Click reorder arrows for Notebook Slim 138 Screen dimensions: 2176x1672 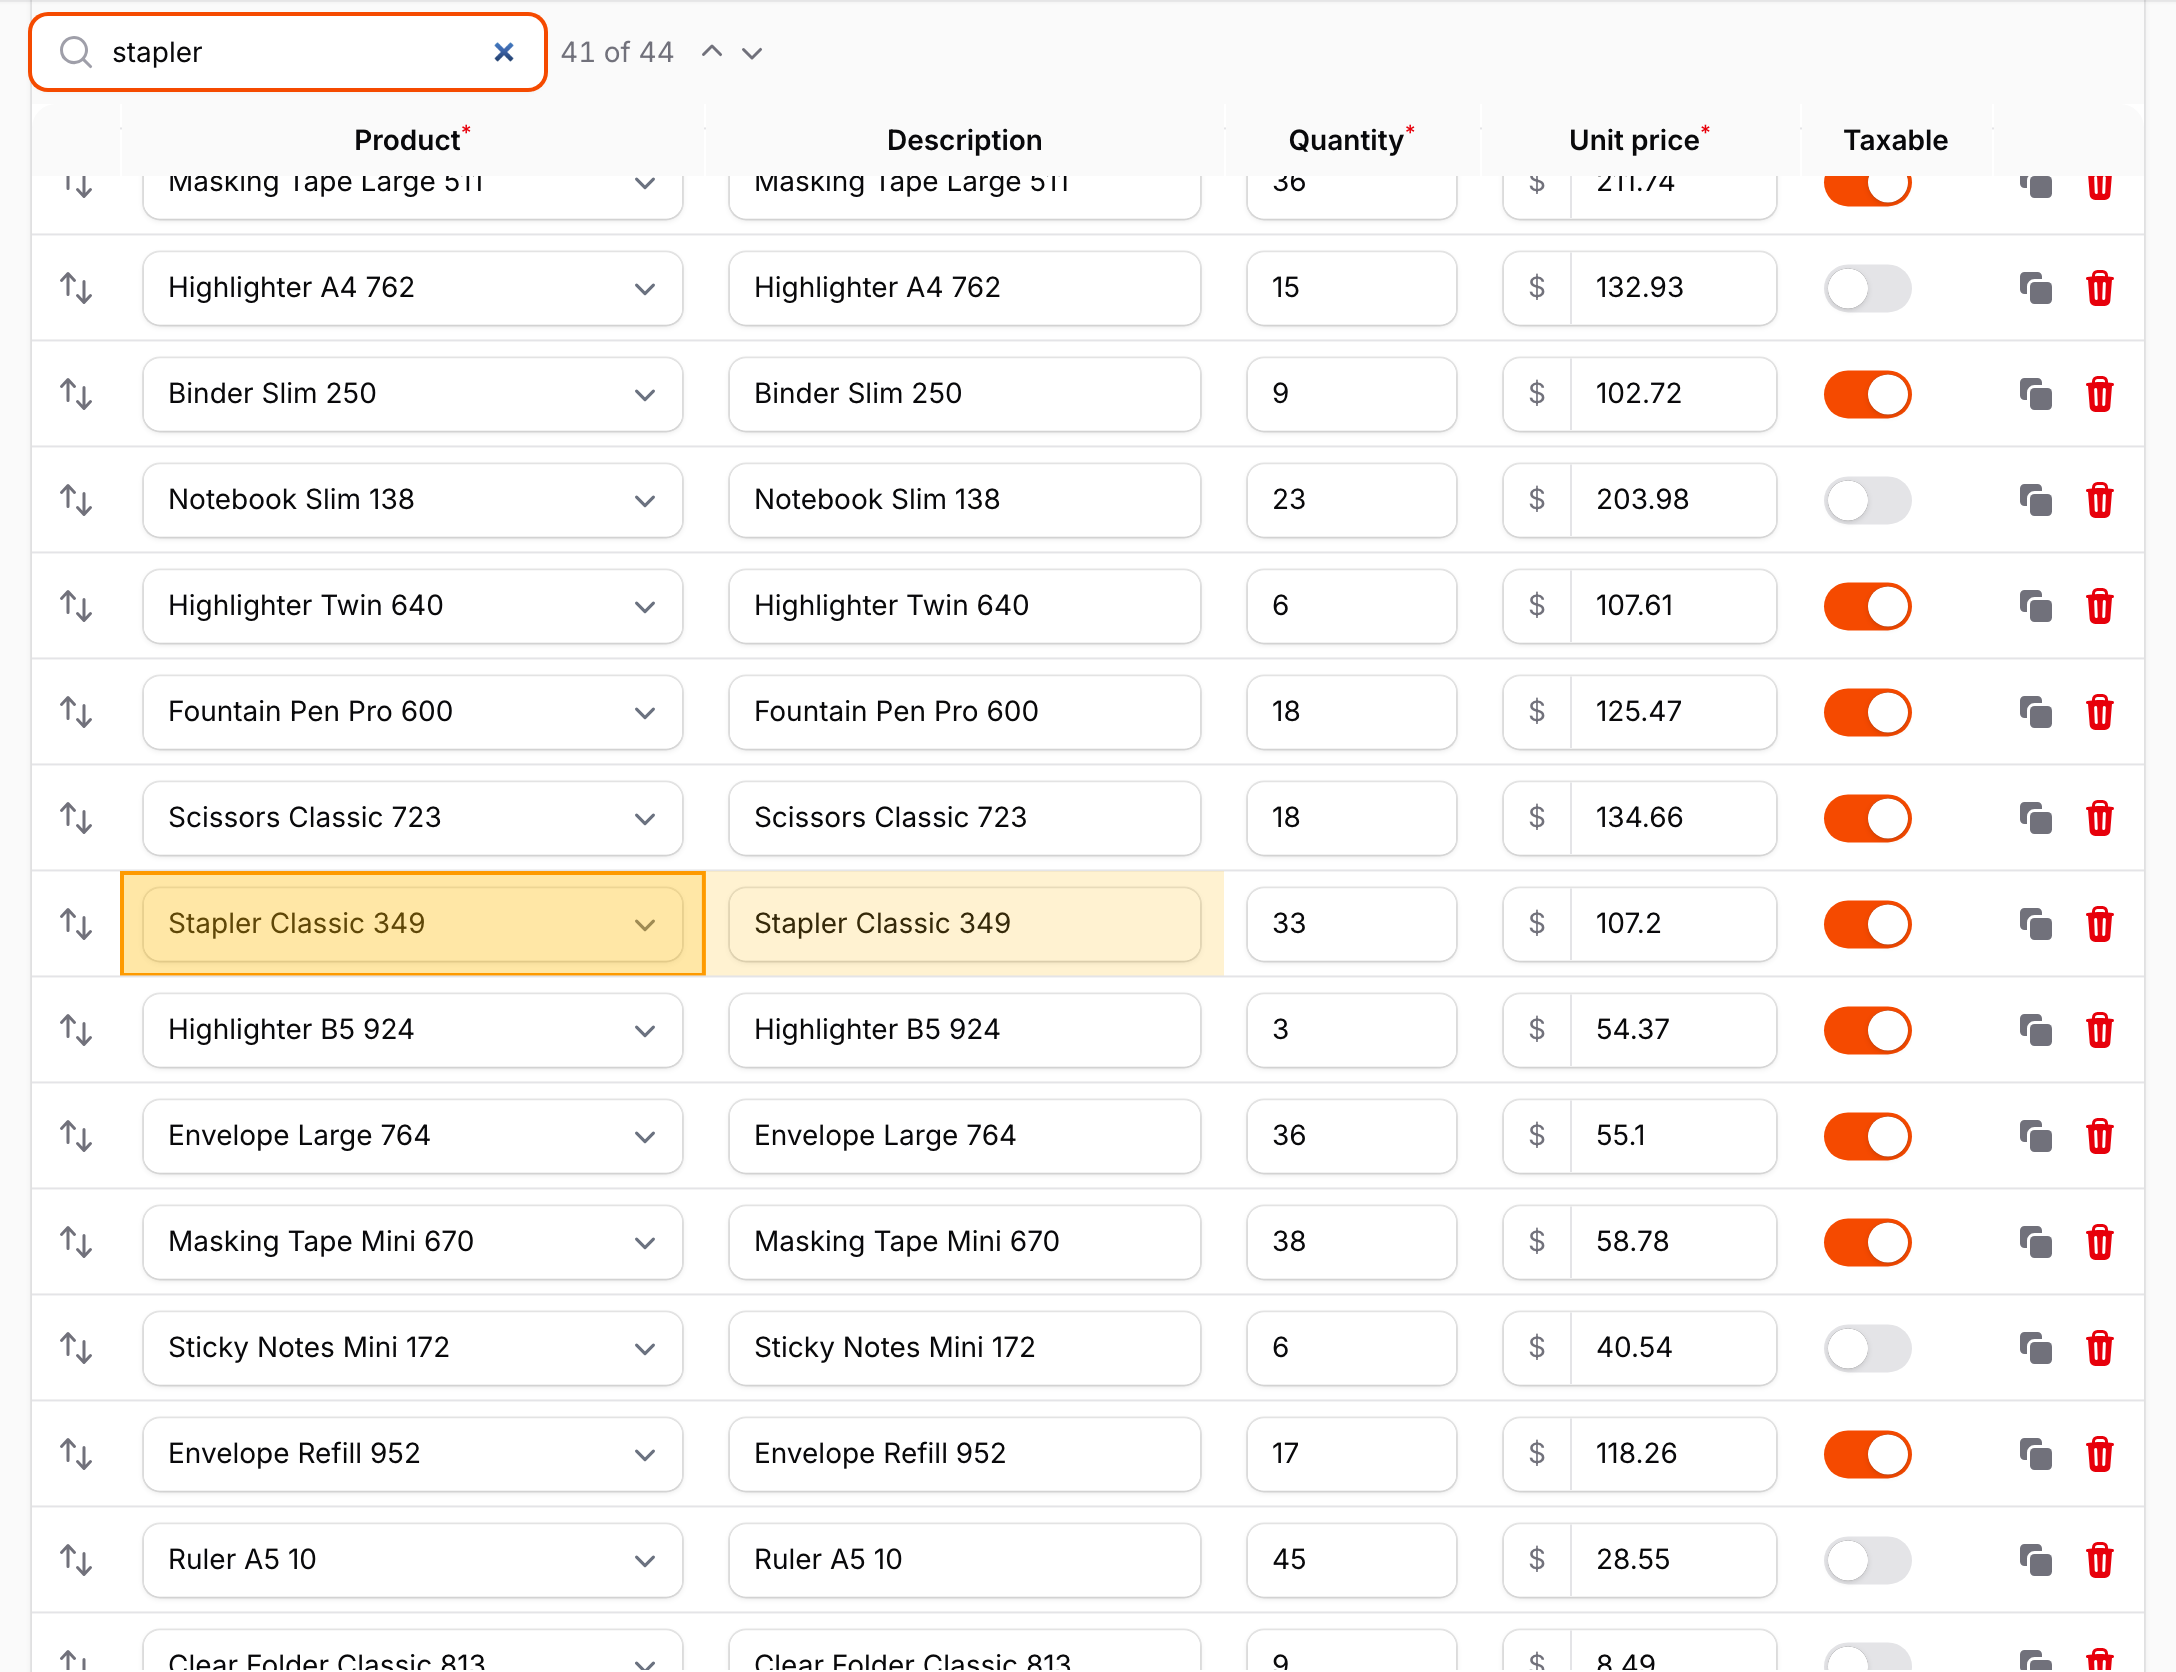click(76, 500)
